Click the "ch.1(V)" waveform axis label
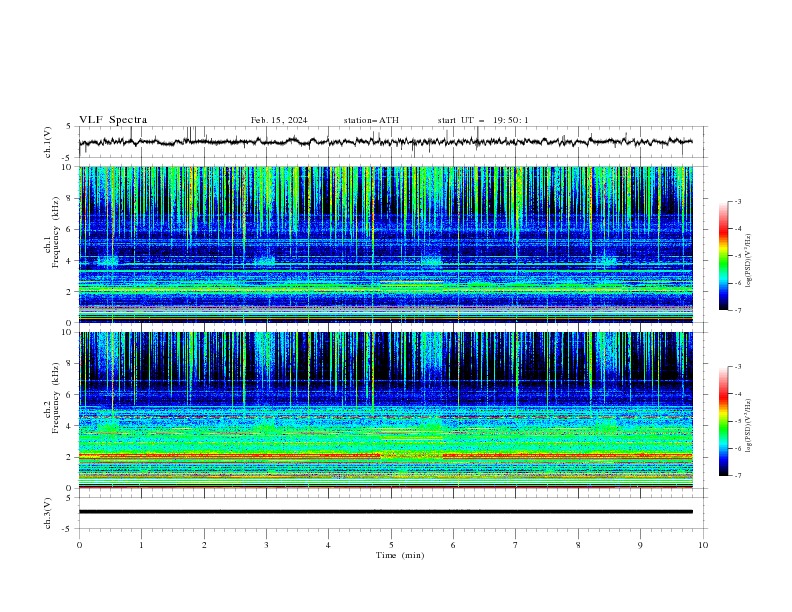792x612 pixels. [48, 142]
